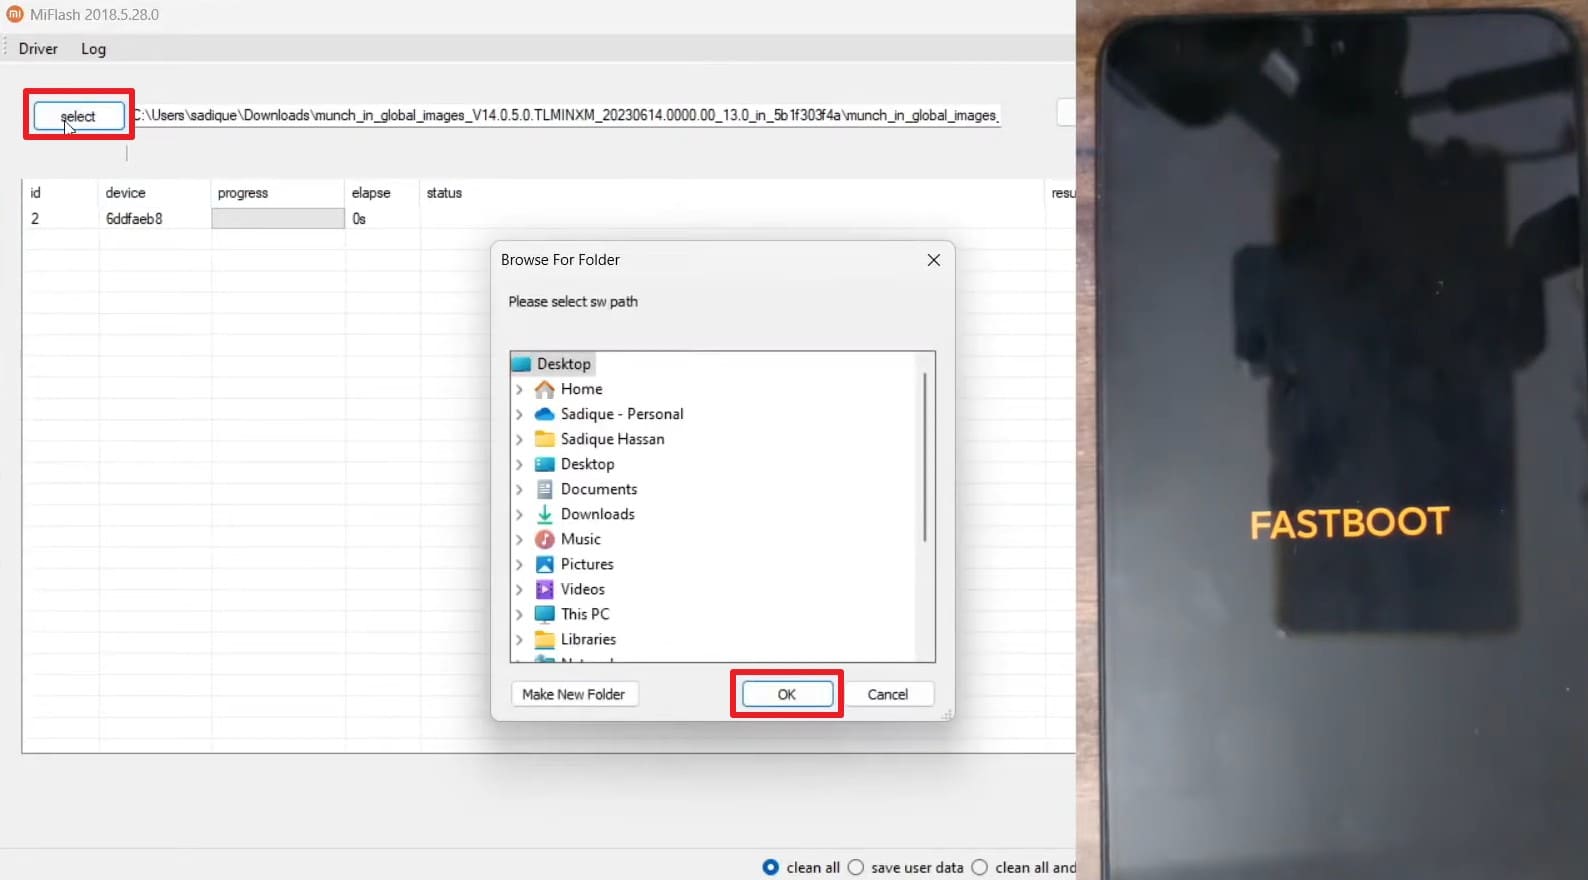Expand the child Desktop tree node
Image resolution: width=1588 pixels, height=880 pixels.
[x=519, y=464]
